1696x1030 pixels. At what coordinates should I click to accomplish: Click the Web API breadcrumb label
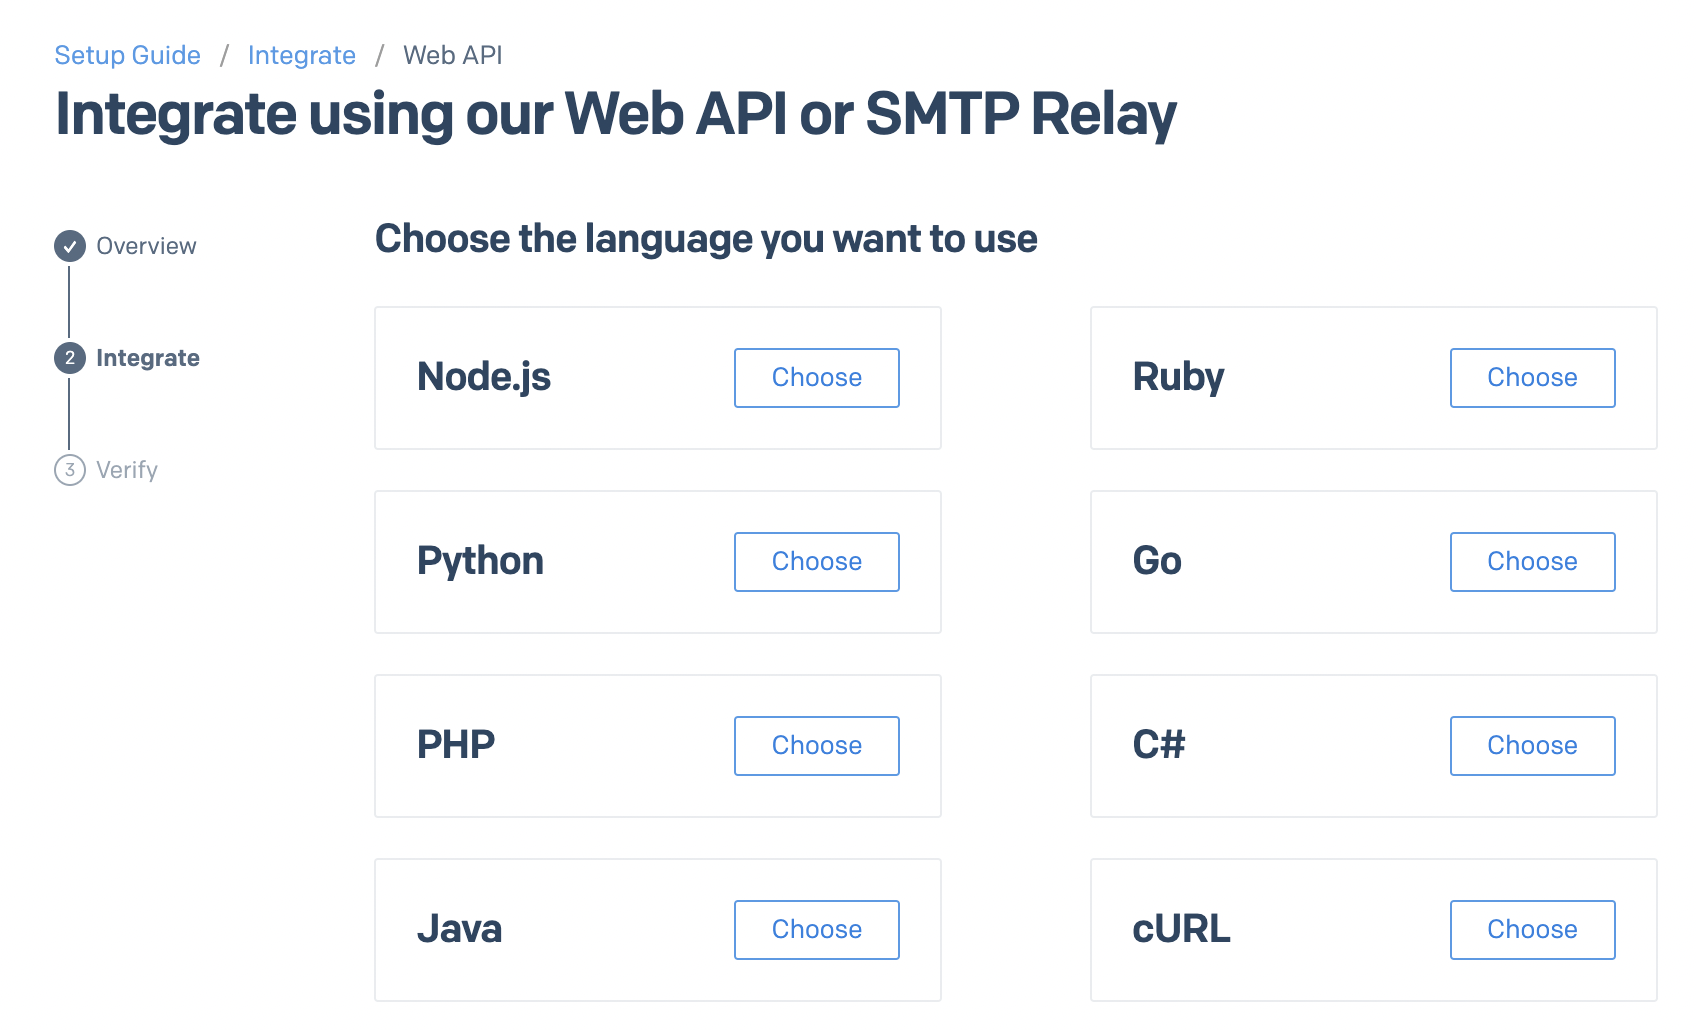point(452,55)
